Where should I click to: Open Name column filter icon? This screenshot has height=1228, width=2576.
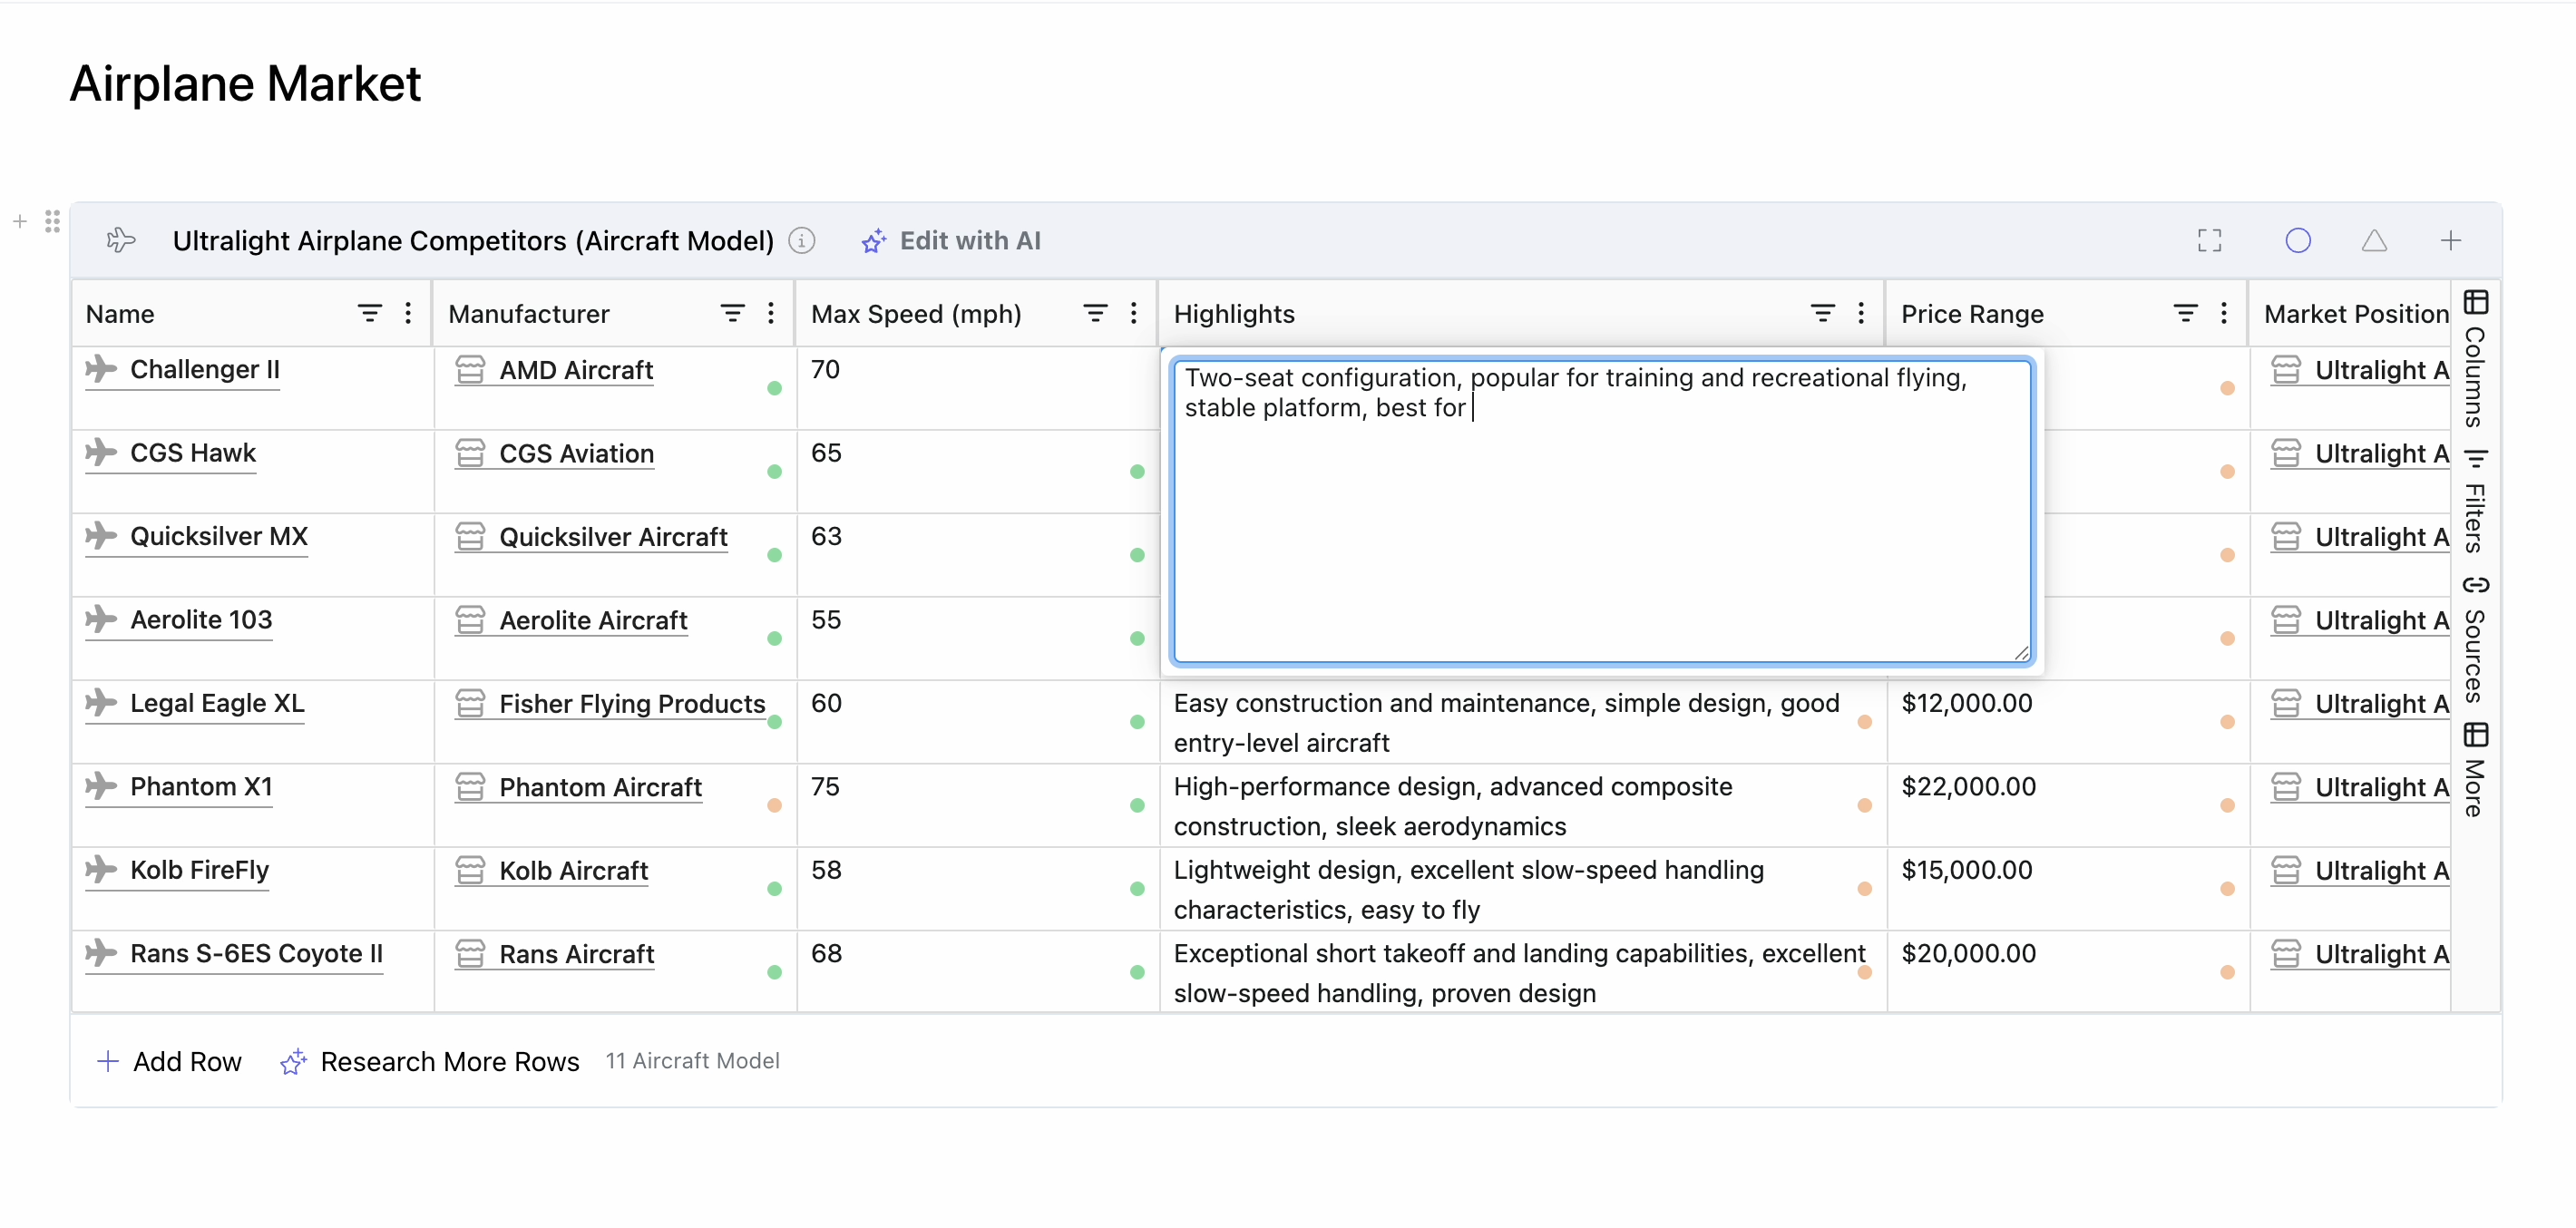point(369,314)
